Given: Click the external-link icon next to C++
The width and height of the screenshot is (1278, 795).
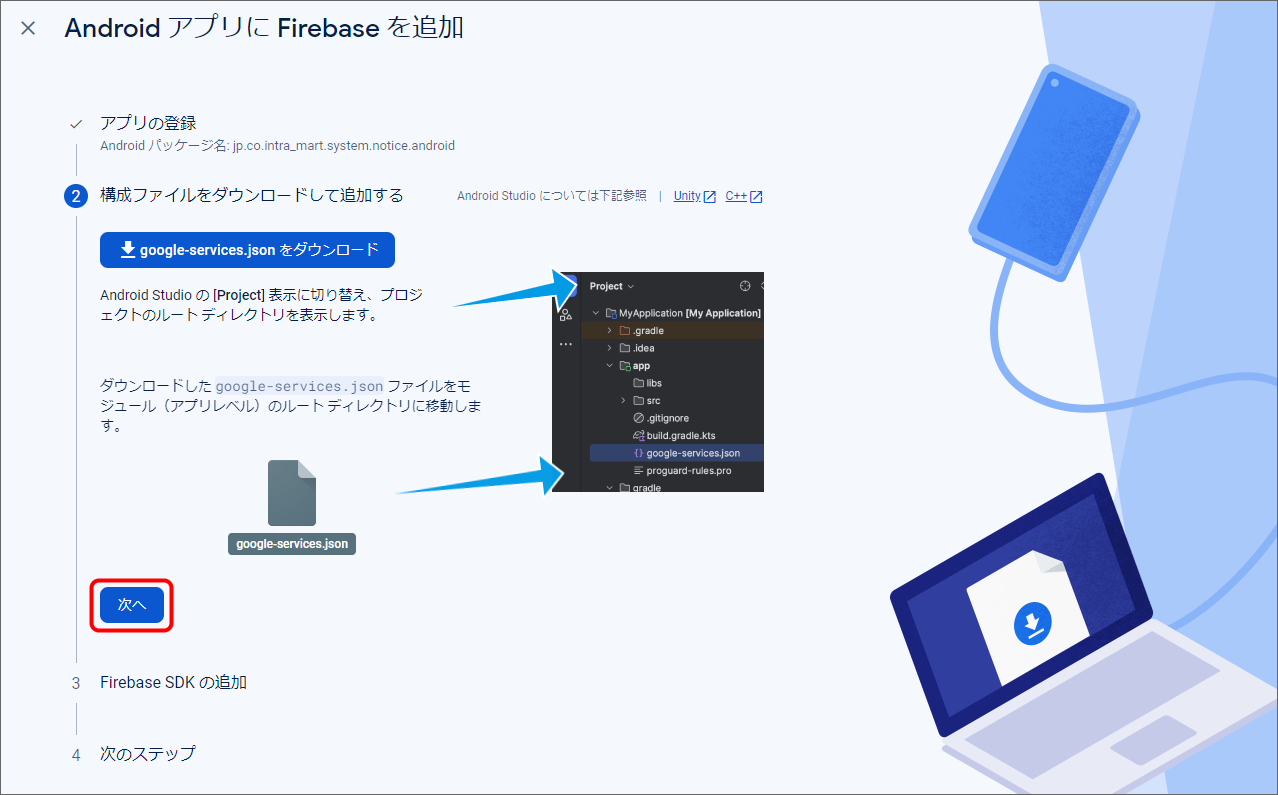Looking at the screenshot, I should (756, 197).
